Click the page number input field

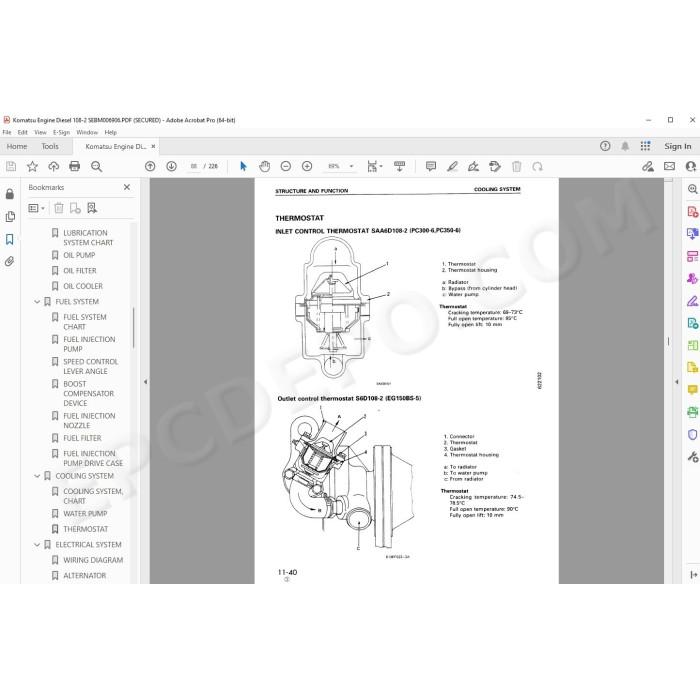click(x=193, y=167)
